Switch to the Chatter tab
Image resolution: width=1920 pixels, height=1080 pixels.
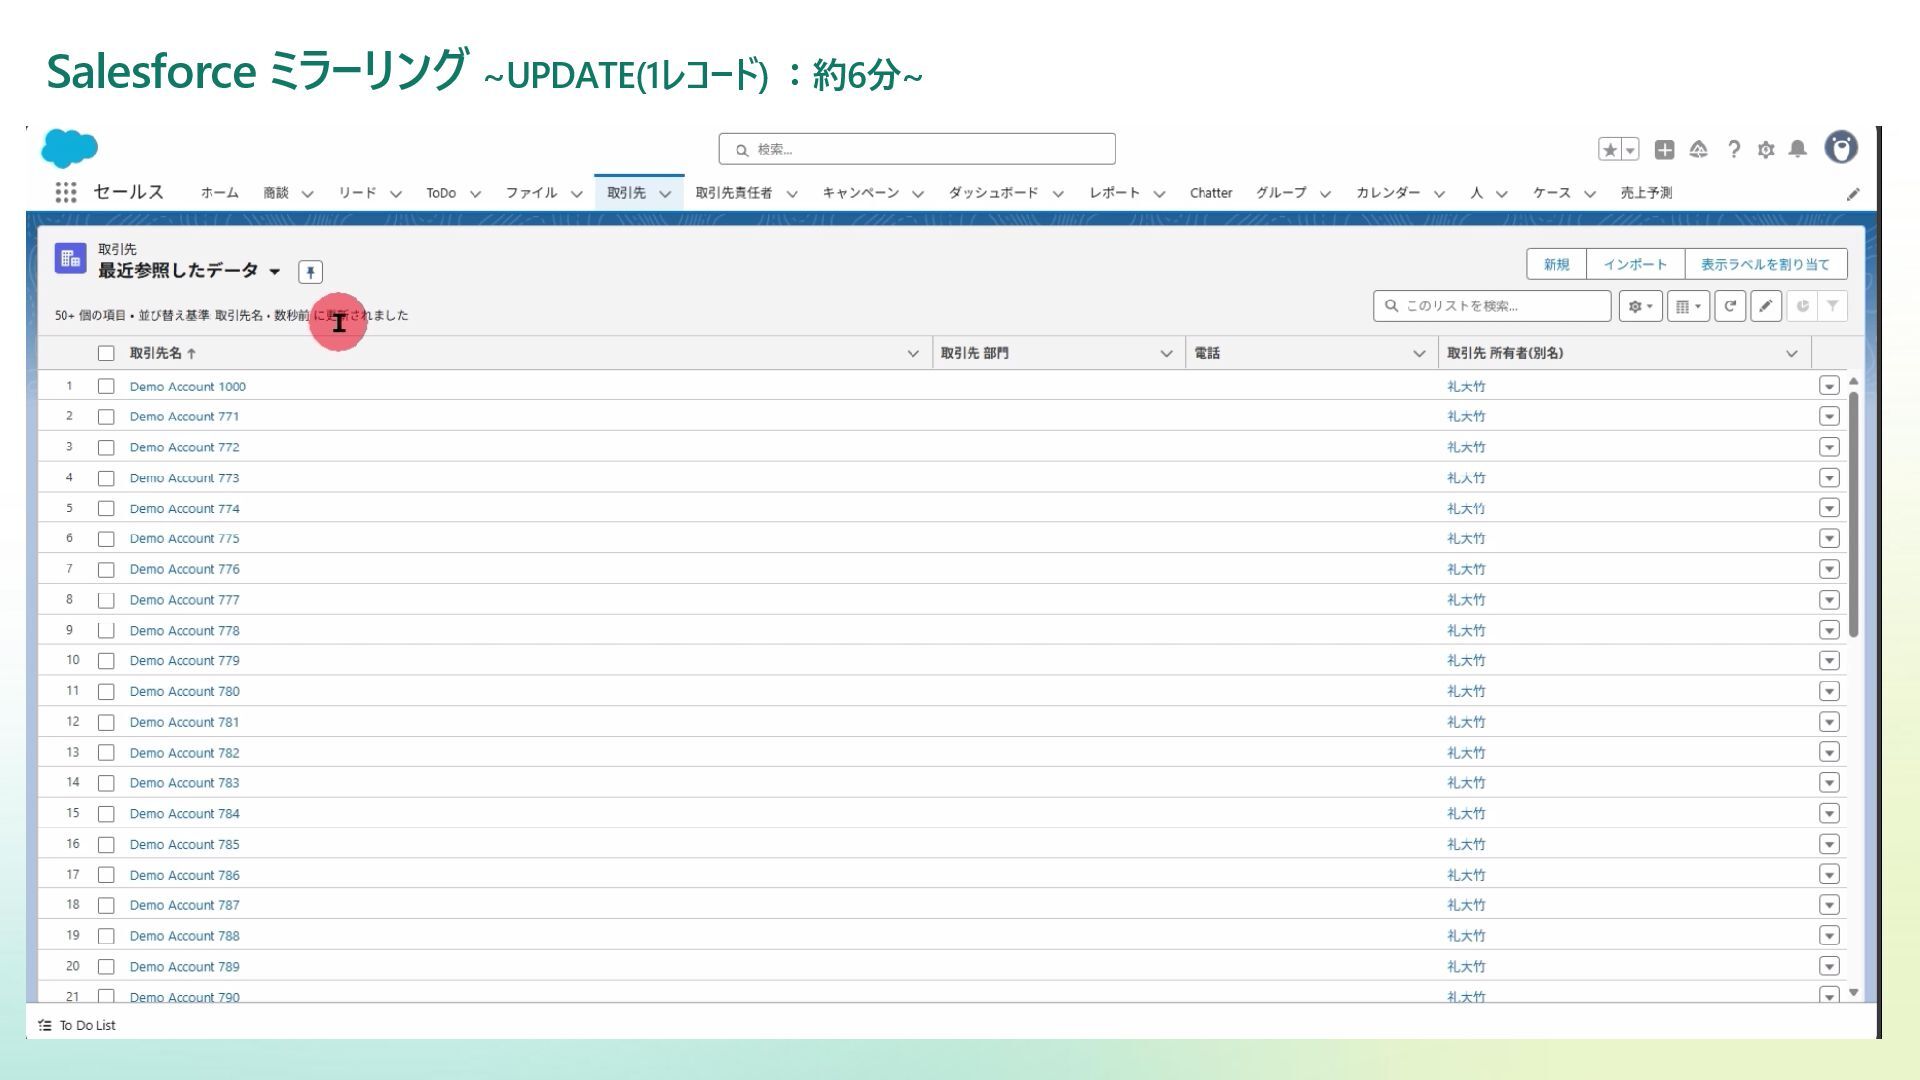(x=1210, y=193)
